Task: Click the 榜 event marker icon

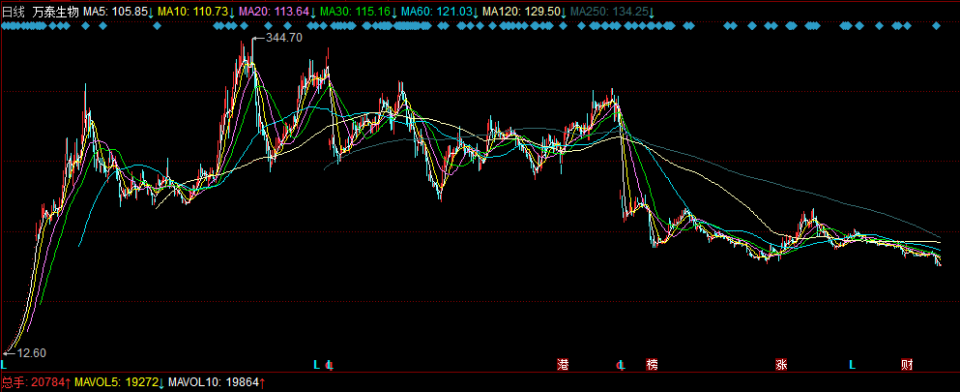Action: pyautogui.click(x=652, y=365)
